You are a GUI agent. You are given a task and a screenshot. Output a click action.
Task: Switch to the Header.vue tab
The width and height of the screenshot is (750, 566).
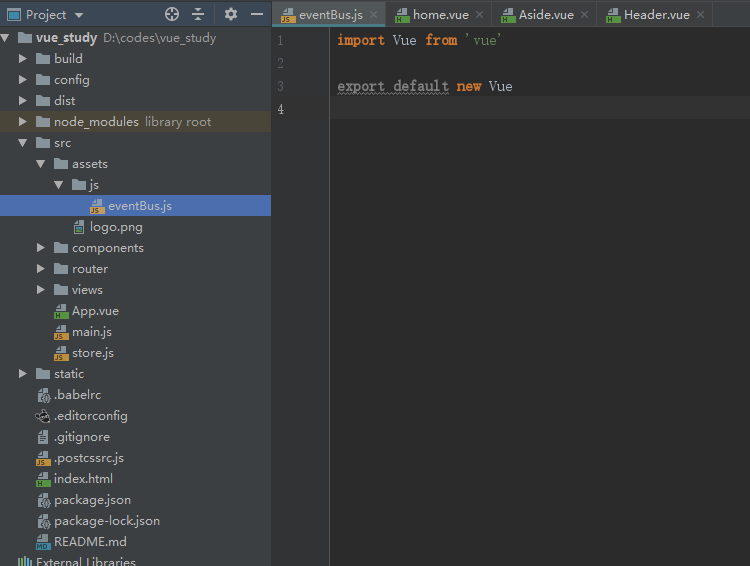click(x=657, y=15)
